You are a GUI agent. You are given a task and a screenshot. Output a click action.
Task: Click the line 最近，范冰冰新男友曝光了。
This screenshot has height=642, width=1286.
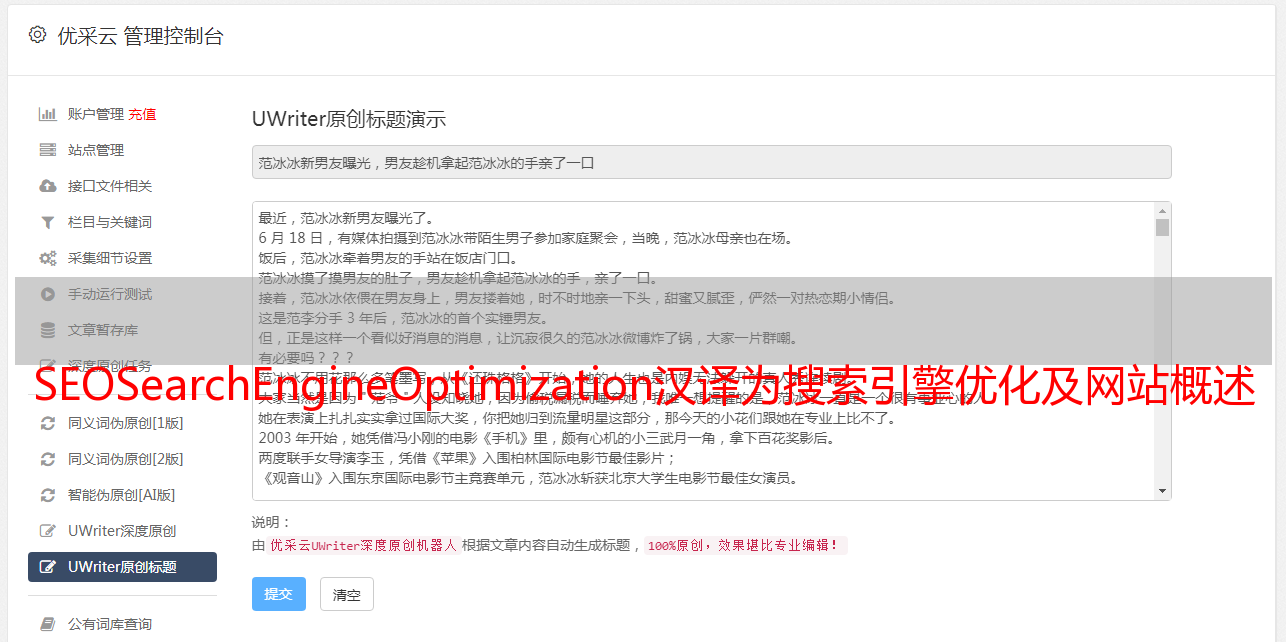tap(347, 218)
